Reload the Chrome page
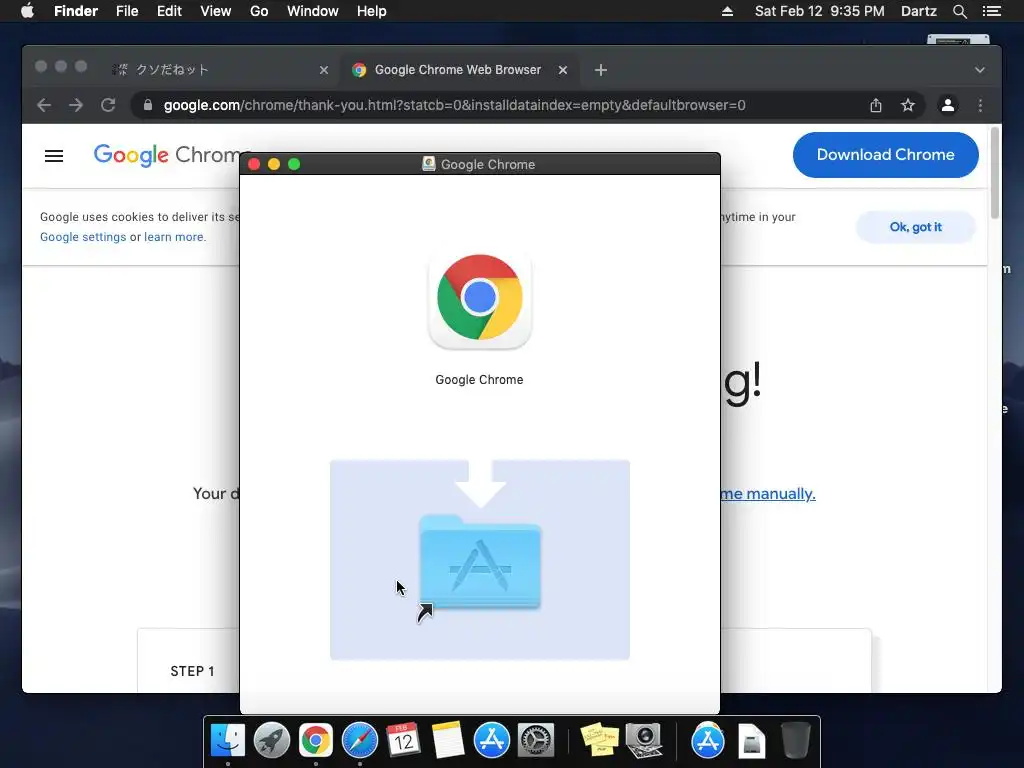This screenshot has height=768, width=1024. pyautogui.click(x=108, y=105)
